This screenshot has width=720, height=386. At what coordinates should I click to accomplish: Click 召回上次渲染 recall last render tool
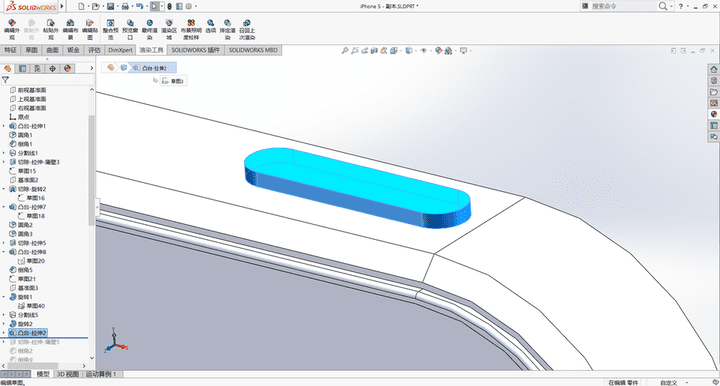click(x=247, y=29)
